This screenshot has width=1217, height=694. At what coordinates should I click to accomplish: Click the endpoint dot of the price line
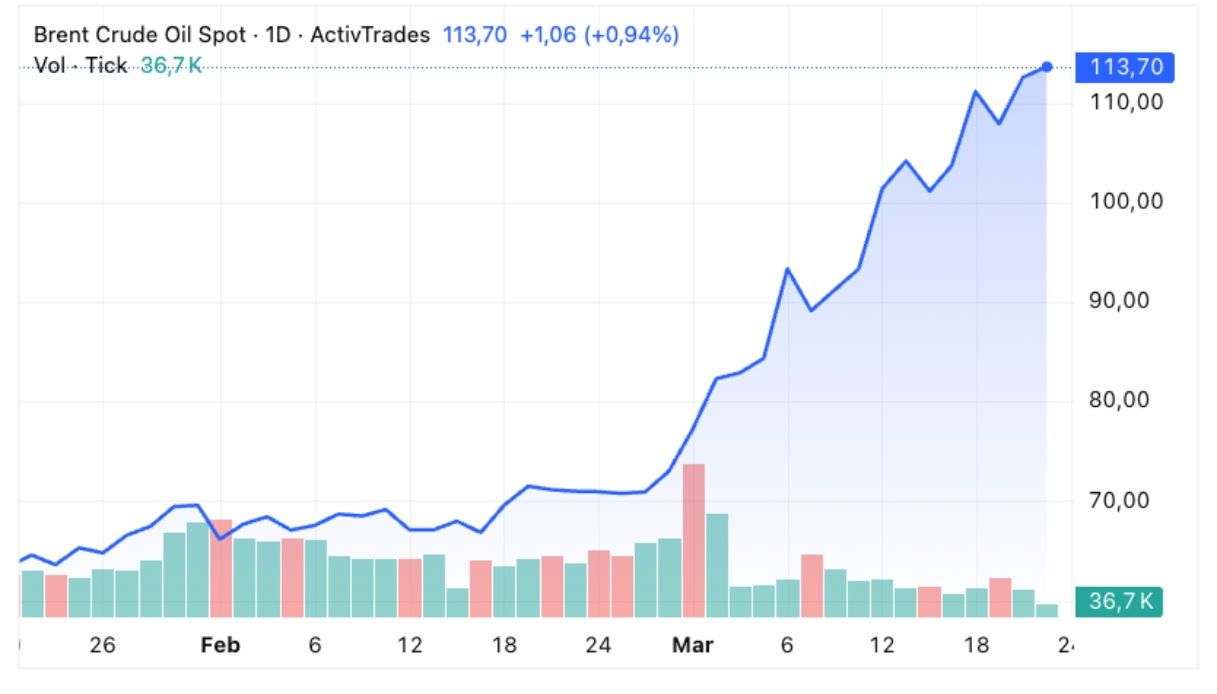[x=1047, y=67]
